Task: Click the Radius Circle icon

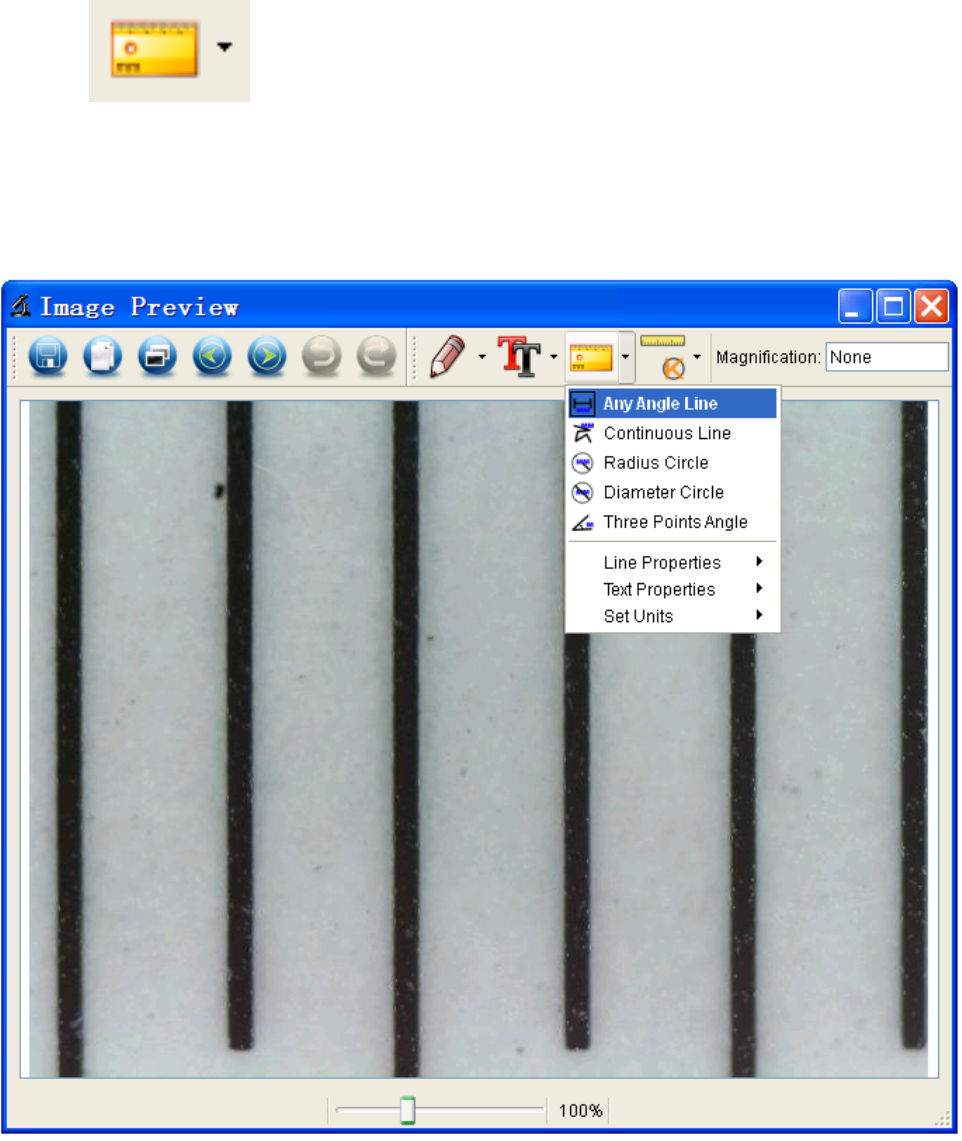Action: point(583,464)
